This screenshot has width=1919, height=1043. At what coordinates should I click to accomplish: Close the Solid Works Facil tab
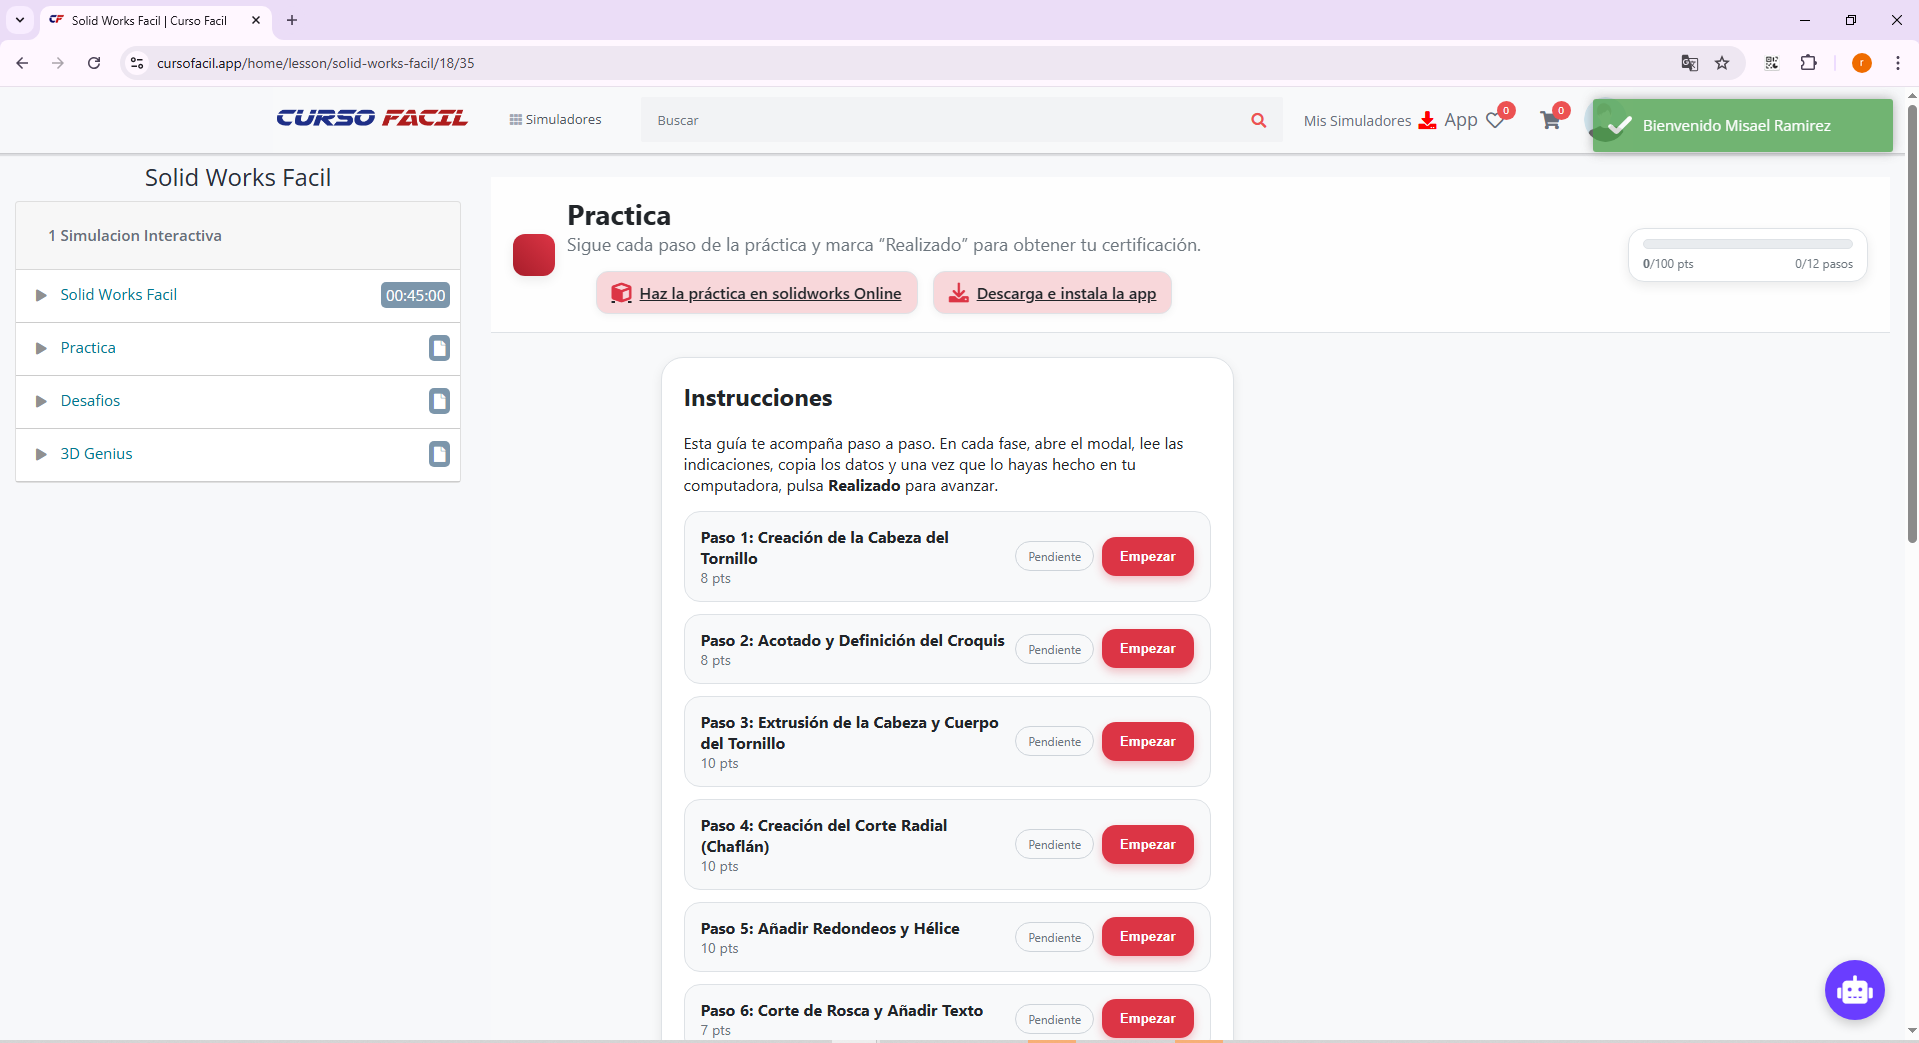(256, 20)
